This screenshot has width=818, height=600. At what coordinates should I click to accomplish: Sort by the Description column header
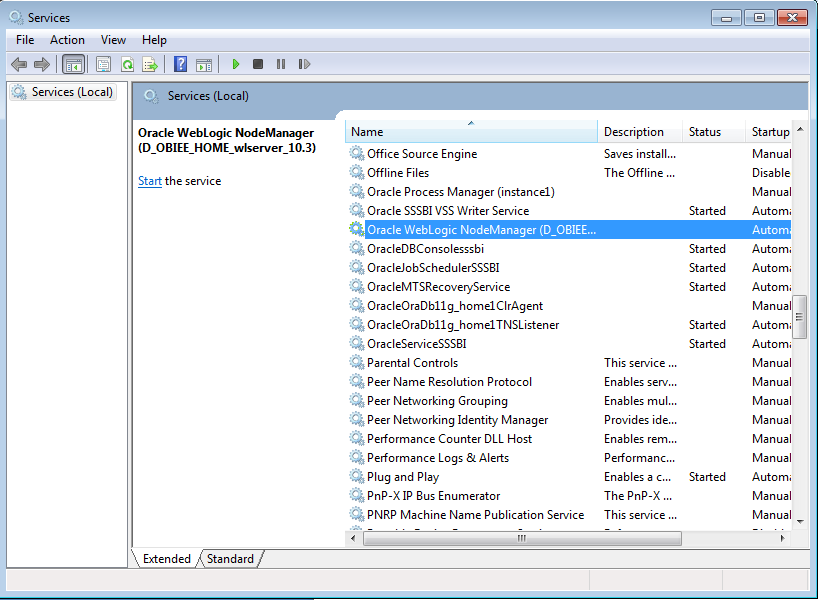pos(640,131)
